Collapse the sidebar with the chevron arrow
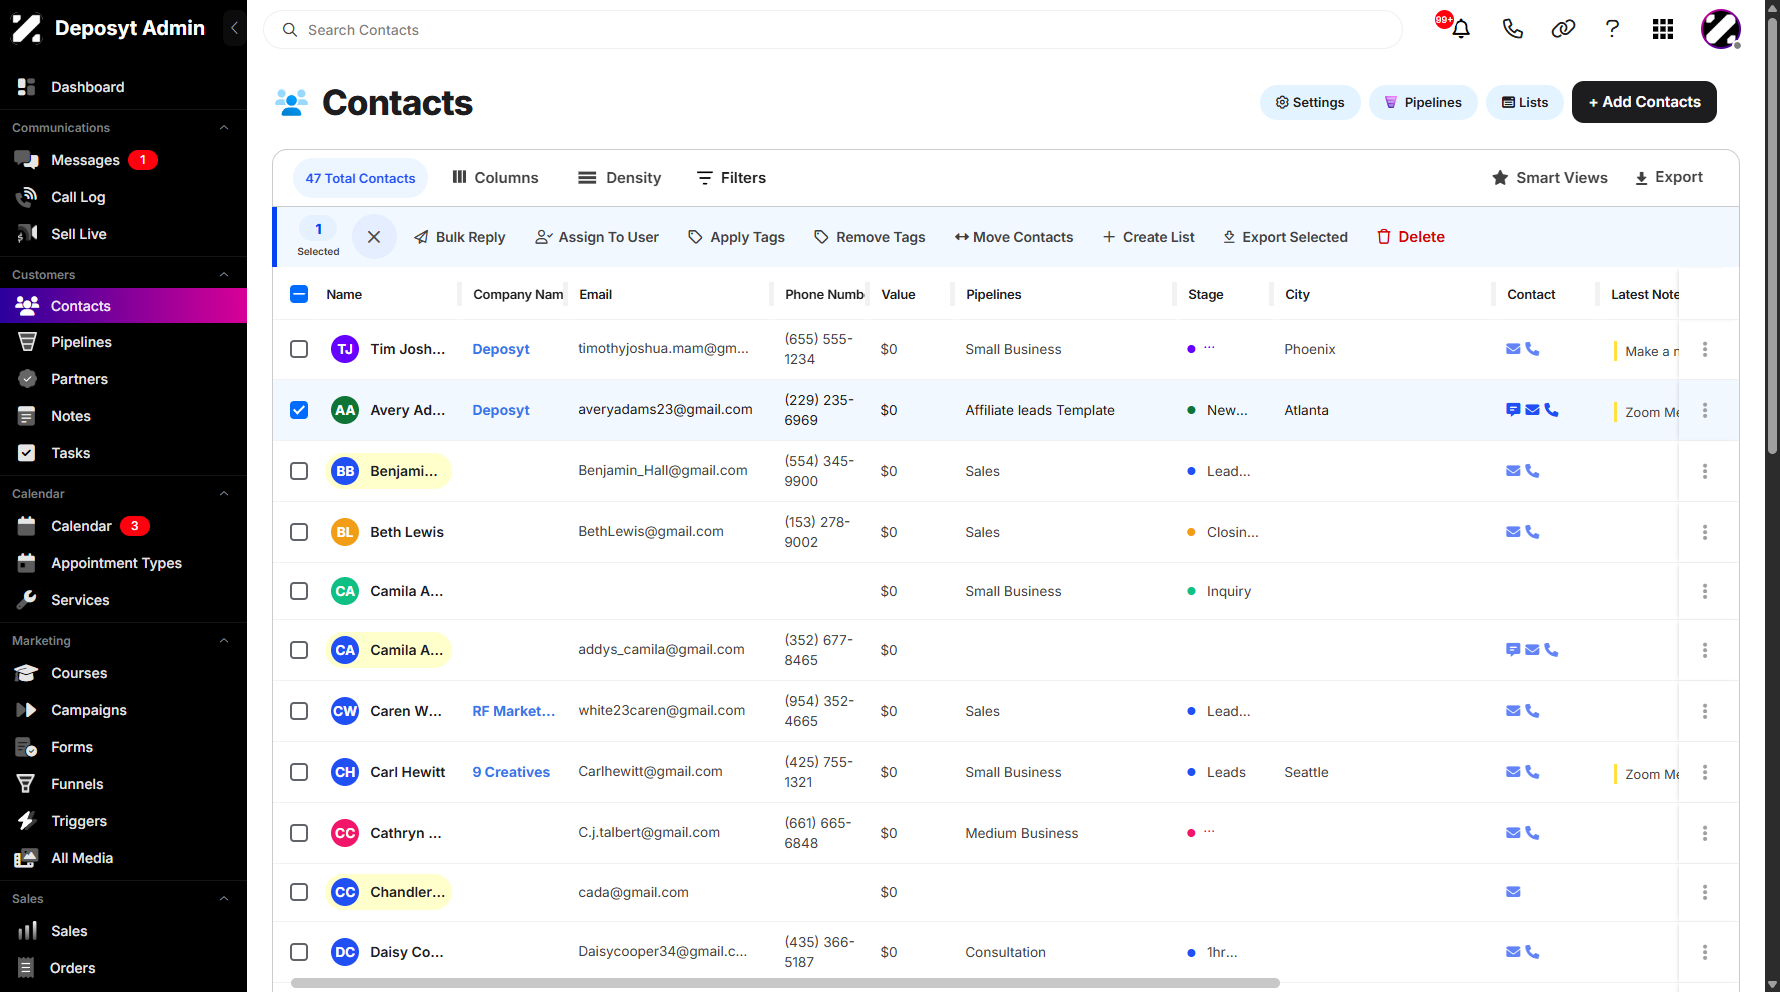The height and width of the screenshot is (992, 1780). point(234,28)
